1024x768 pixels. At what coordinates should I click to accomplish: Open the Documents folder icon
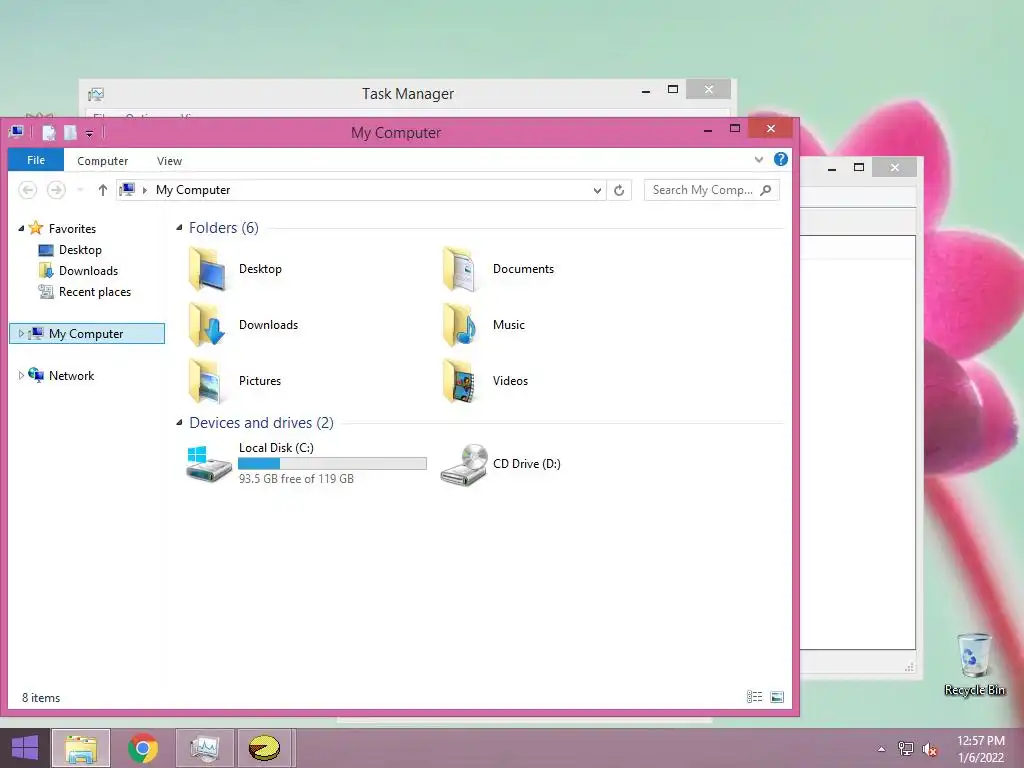(x=461, y=269)
